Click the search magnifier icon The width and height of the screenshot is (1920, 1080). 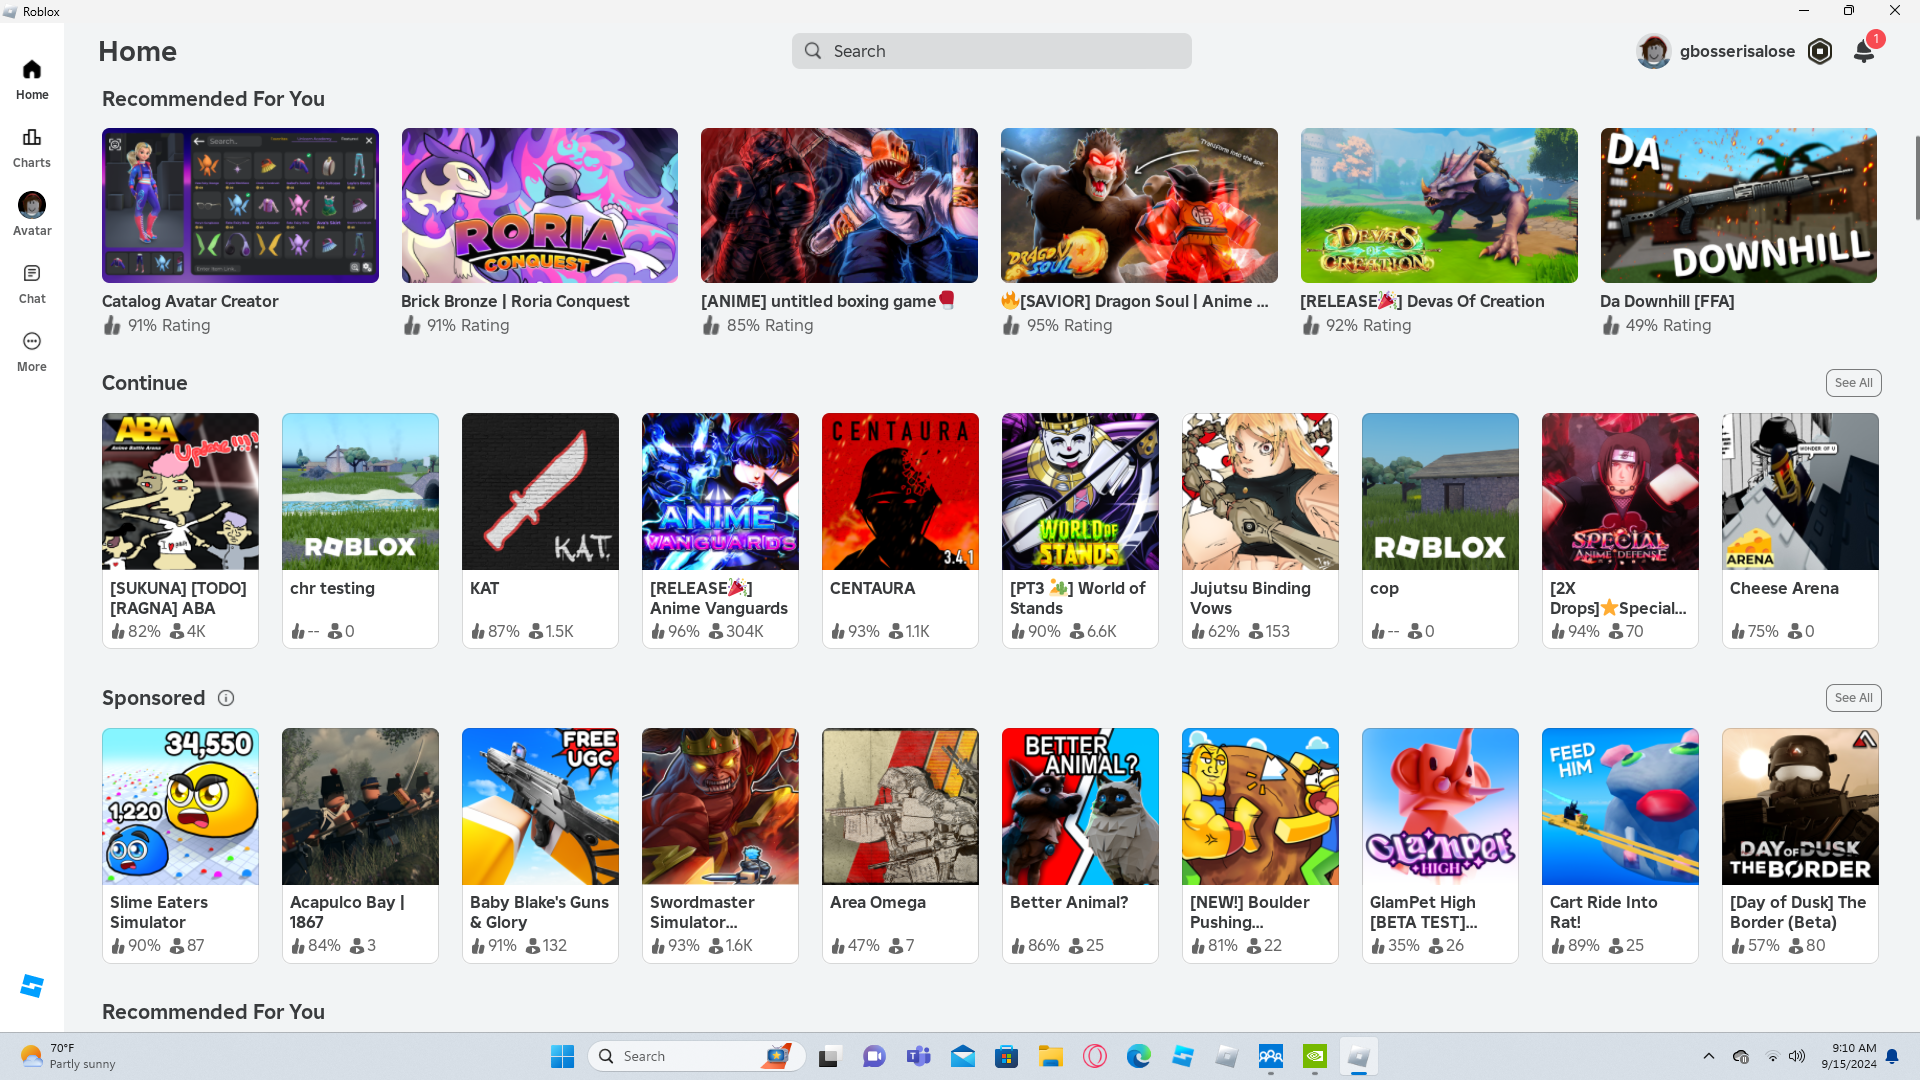[813, 51]
